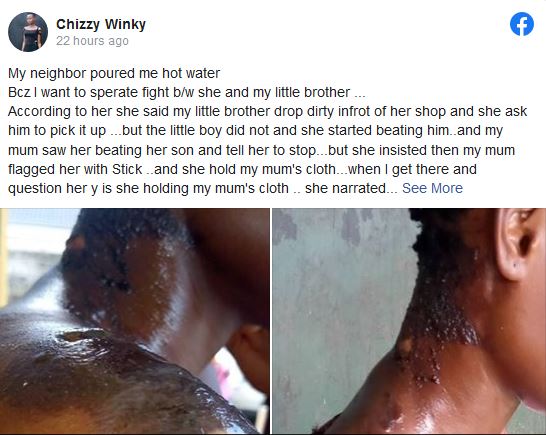The height and width of the screenshot is (435, 546).
Task: Click the ear in the right photo
Action: point(517,244)
